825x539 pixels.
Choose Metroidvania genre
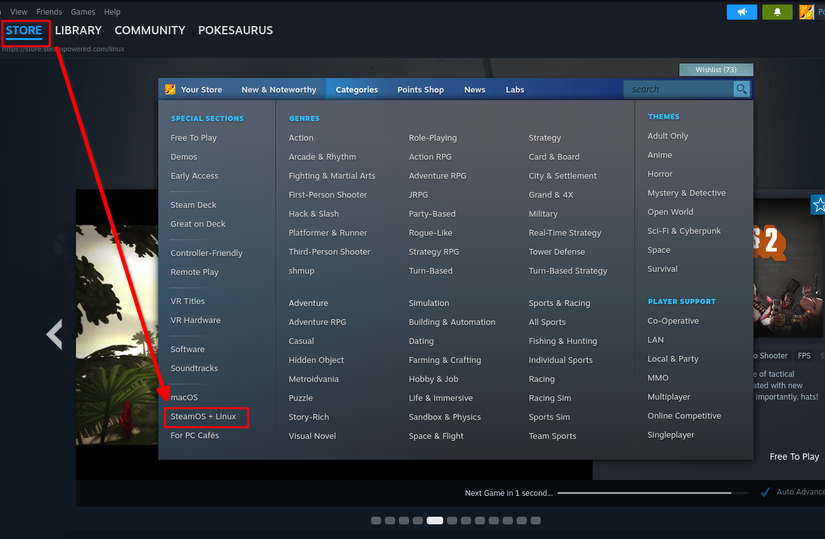314,379
